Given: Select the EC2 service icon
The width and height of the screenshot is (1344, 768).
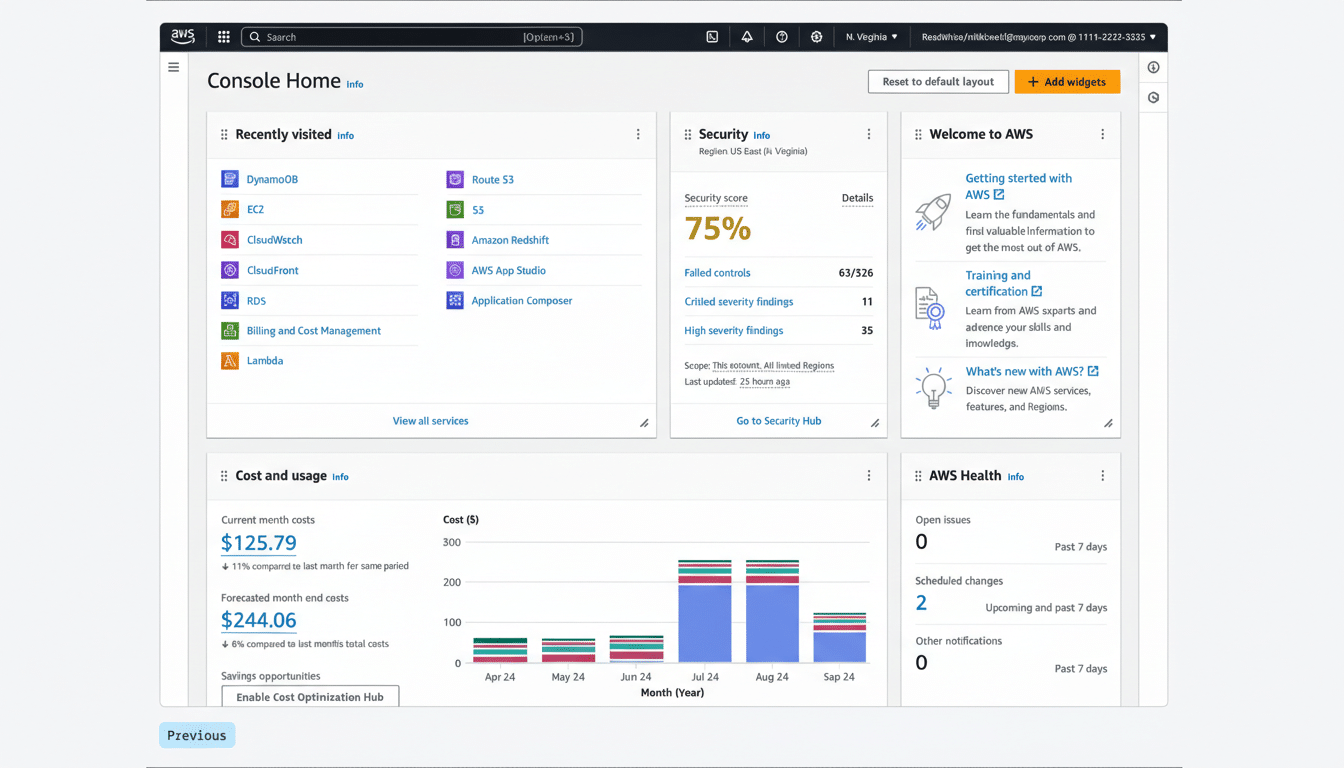Looking at the screenshot, I should [x=231, y=209].
